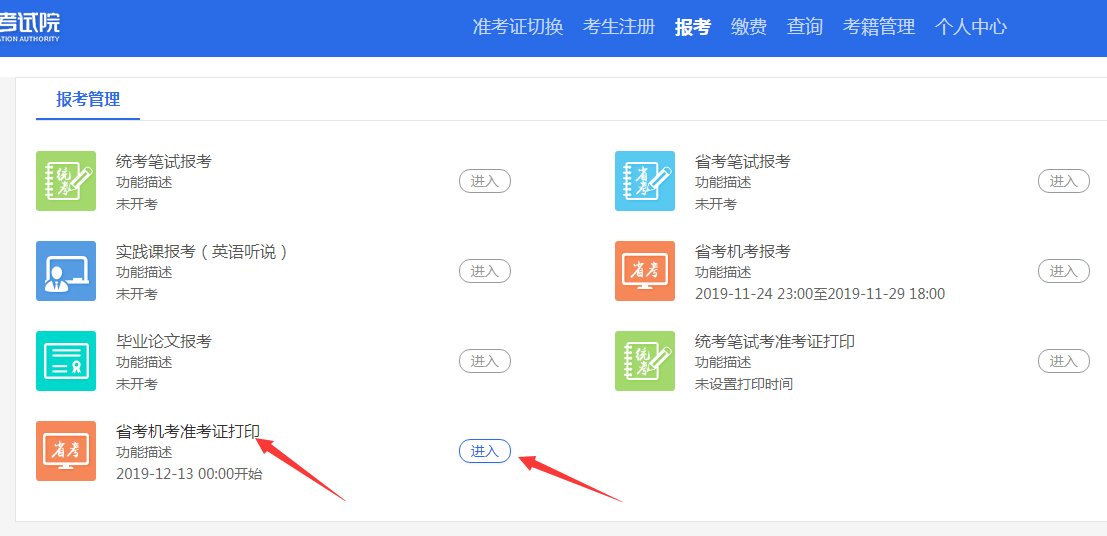Open the 缴费 payment menu
The width and height of the screenshot is (1107, 536).
[749, 27]
